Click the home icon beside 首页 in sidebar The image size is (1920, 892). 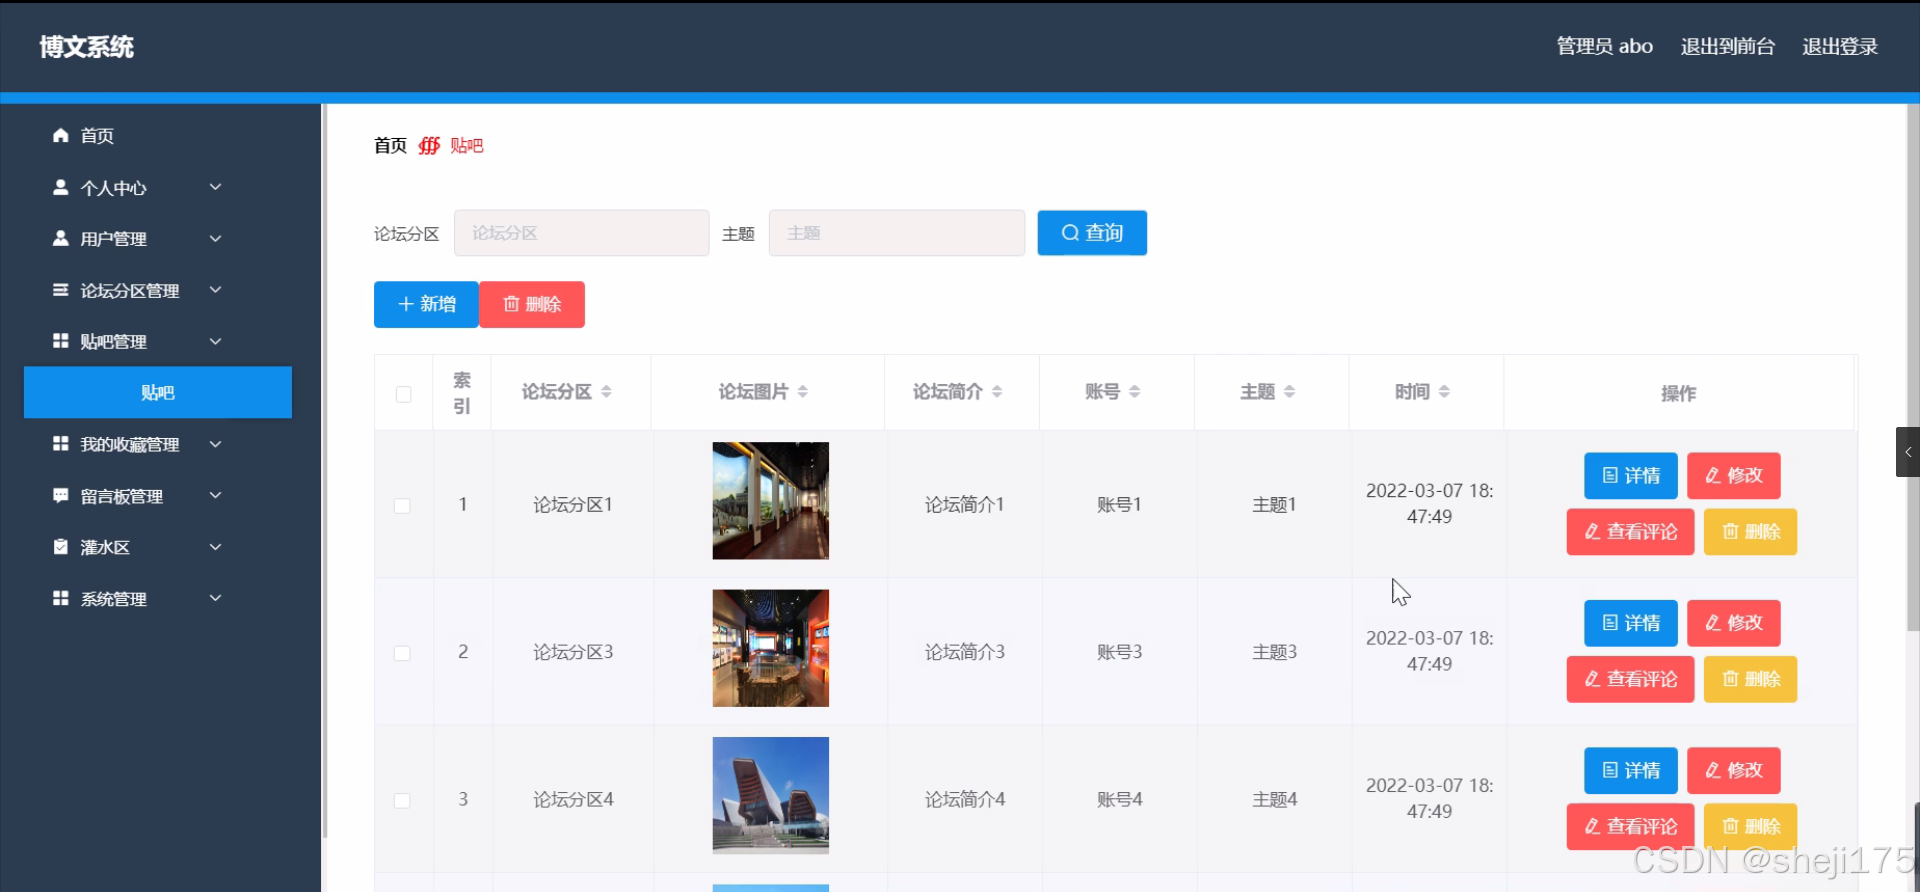tap(61, 135)
